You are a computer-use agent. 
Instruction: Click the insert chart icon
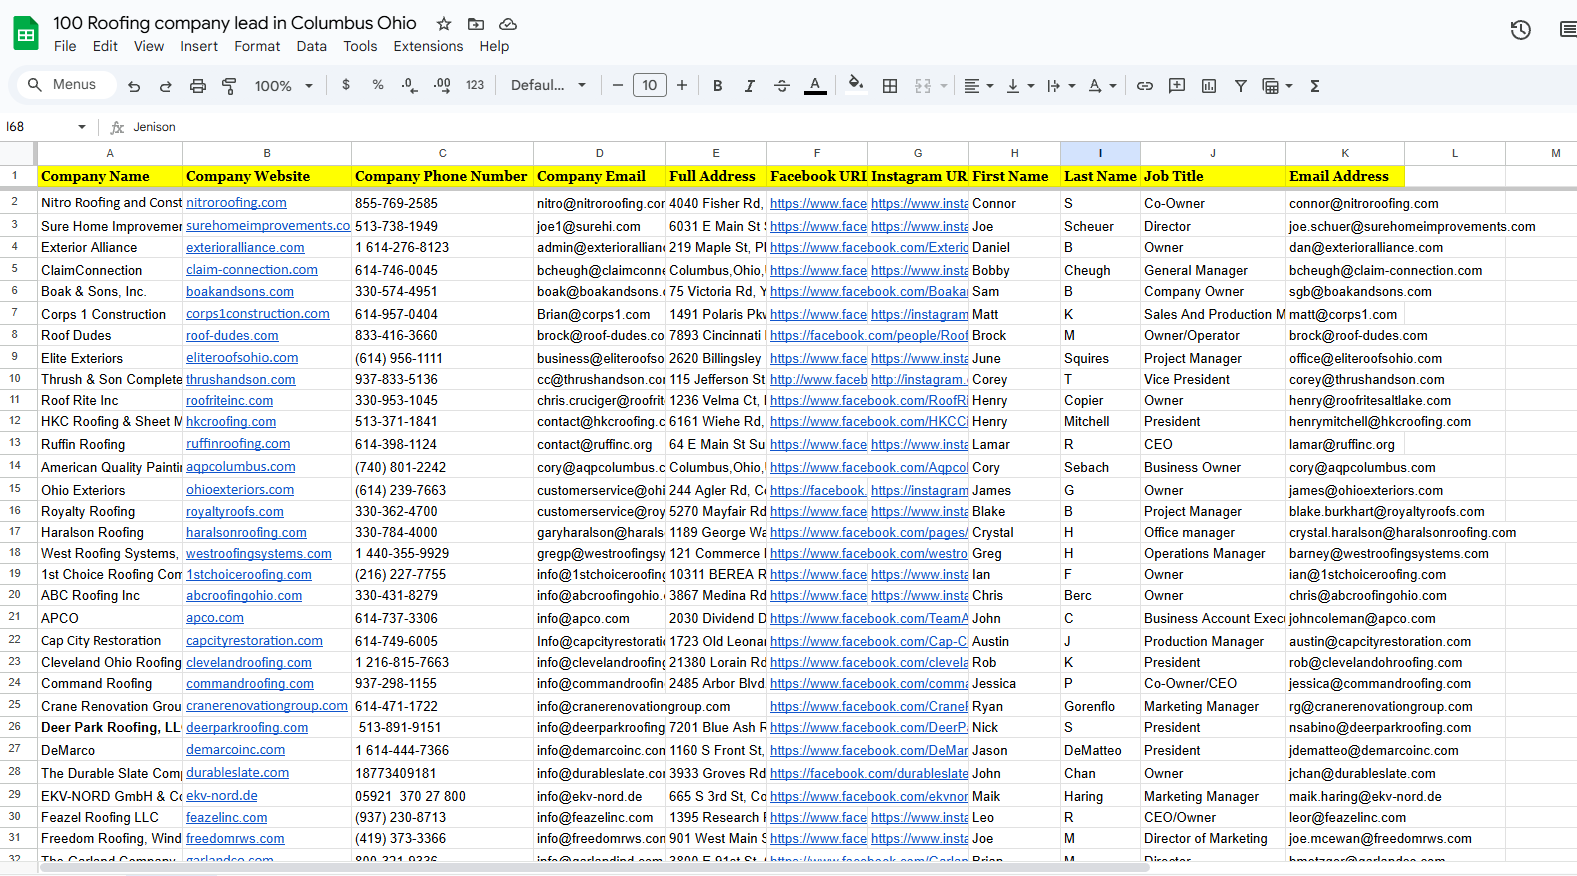pos(1209,86)
